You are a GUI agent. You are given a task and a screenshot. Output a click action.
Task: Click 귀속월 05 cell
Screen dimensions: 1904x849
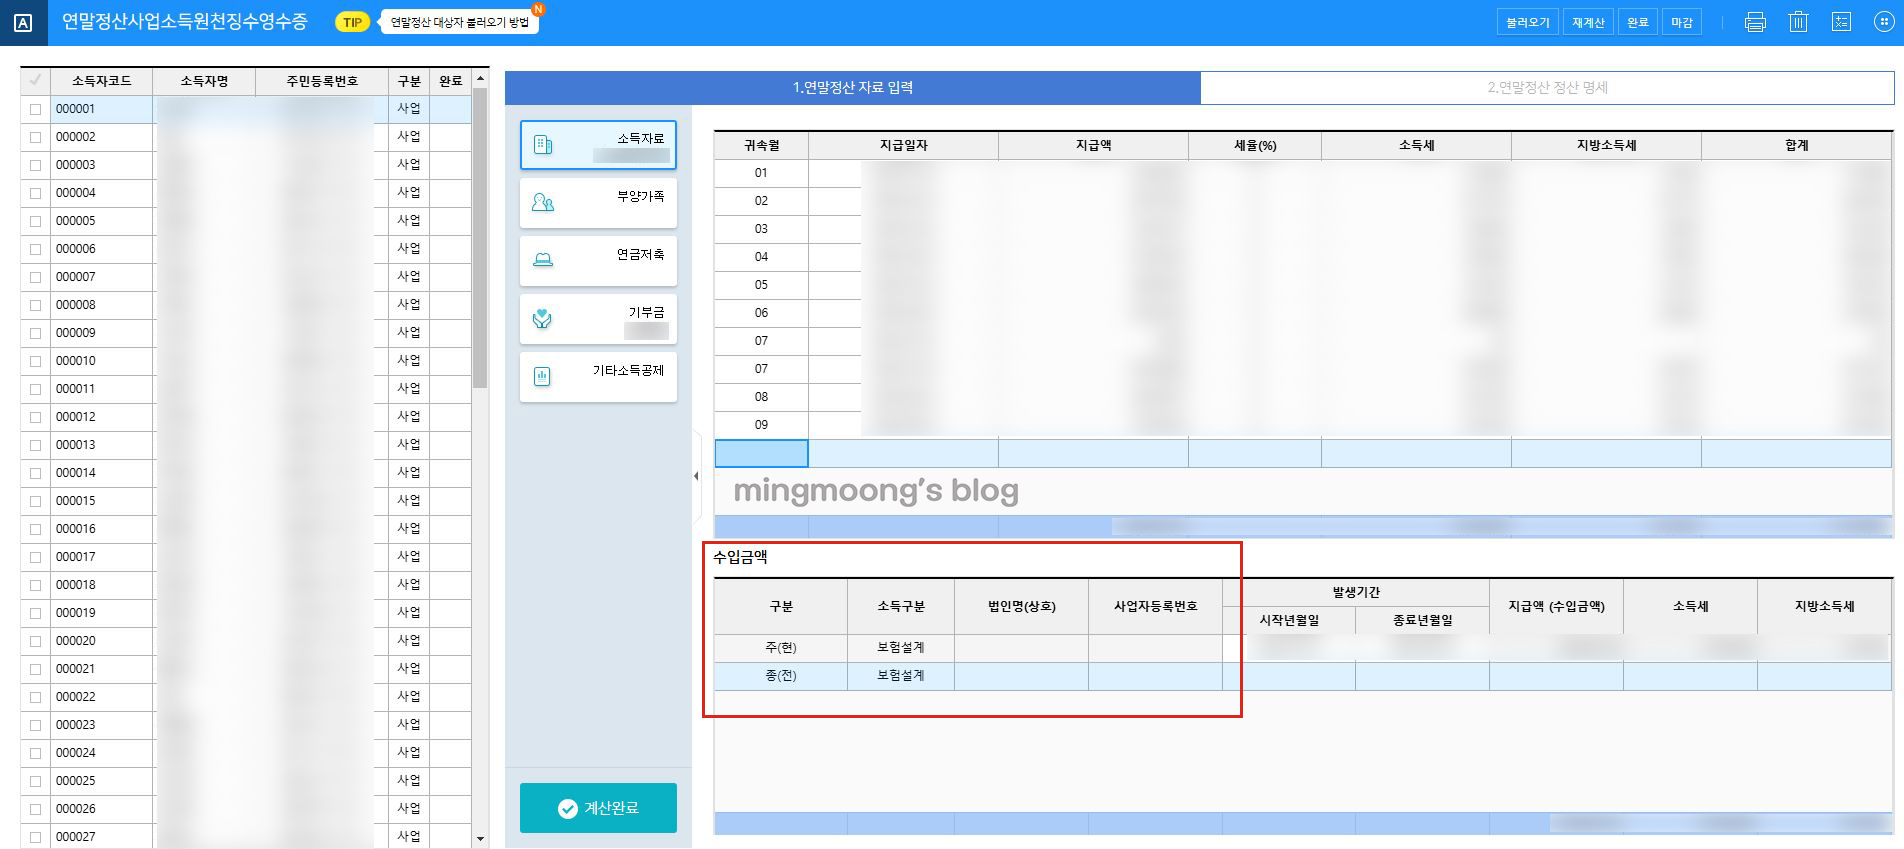click(x=761, y=285)
